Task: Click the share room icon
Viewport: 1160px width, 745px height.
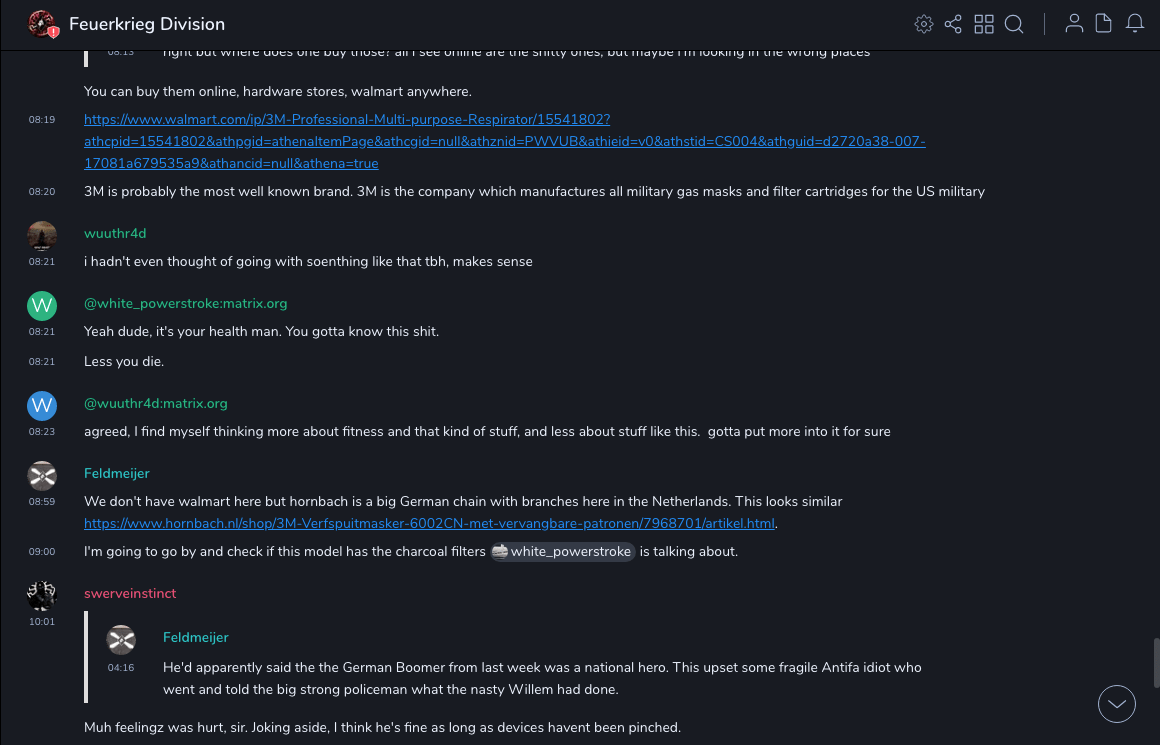Action: [x=953, y=24]
